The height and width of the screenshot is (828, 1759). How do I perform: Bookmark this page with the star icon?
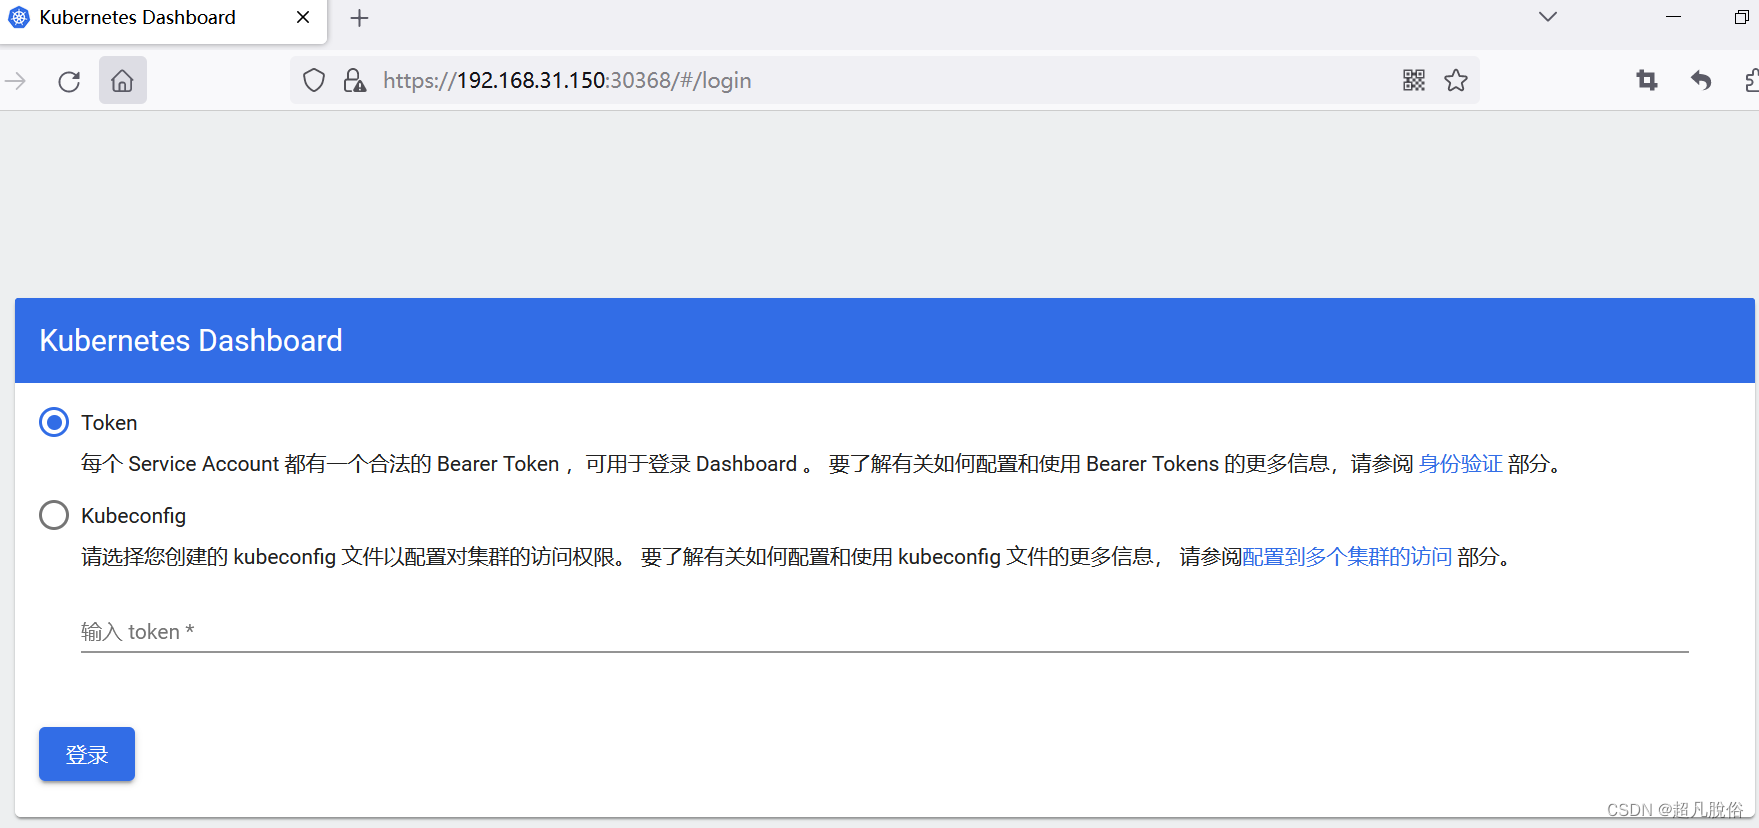(x=1456, y=80)
